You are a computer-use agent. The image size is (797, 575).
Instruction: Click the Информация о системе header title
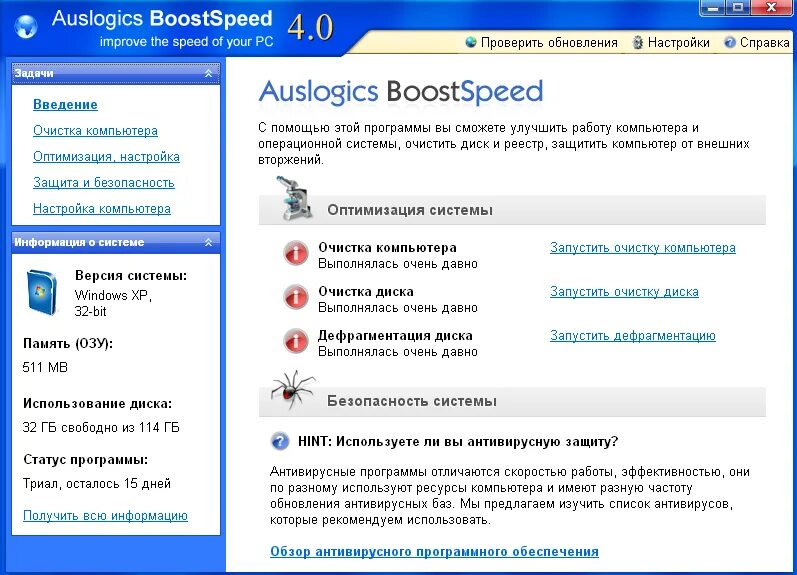pyautogui.click(x=79, y=242)
